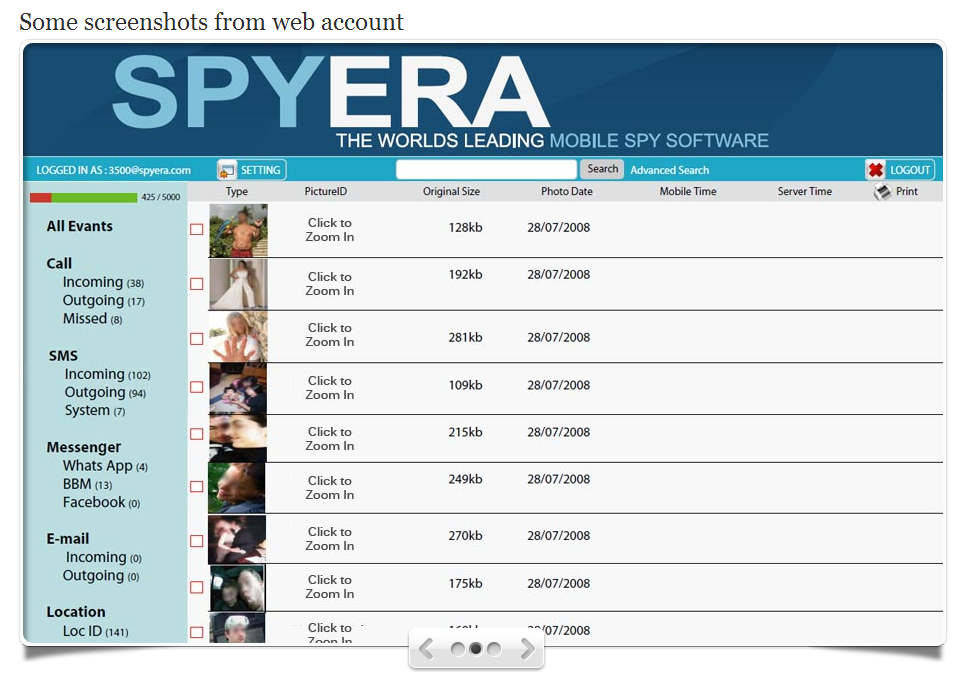Click 'Click to Zoom In' for 281kb row
Screen dimensions: 979x687
point(330,335)
